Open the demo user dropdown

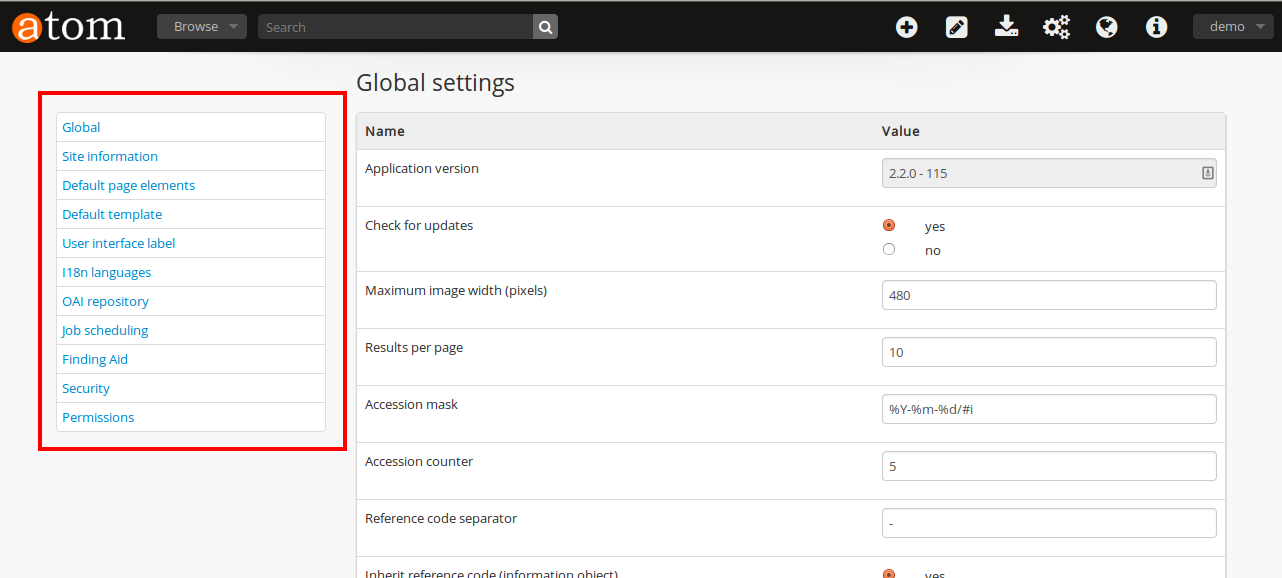coord(1232,27)
